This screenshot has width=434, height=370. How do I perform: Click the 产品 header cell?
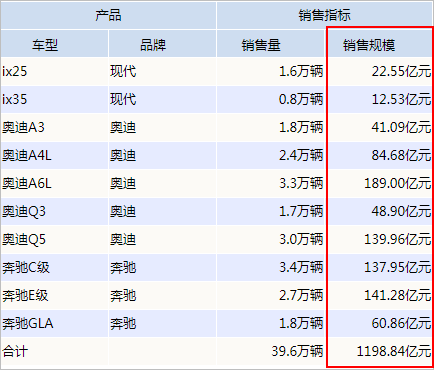108,15
